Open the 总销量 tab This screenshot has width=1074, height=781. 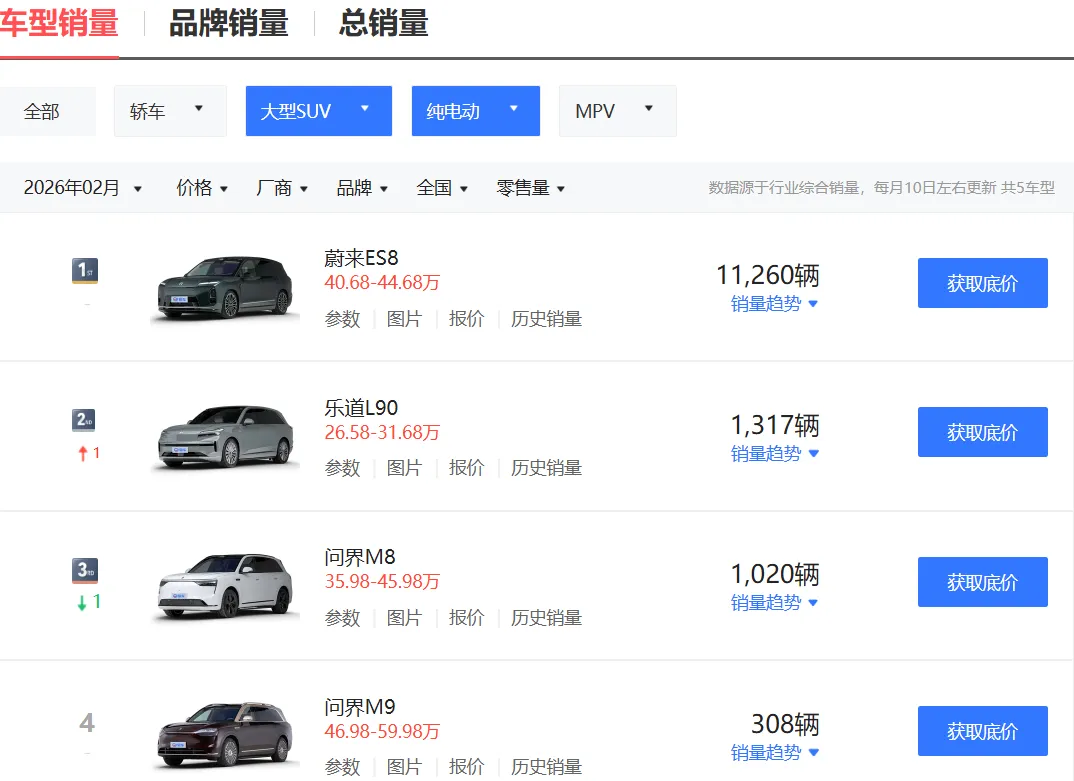(x=384, y=23)
